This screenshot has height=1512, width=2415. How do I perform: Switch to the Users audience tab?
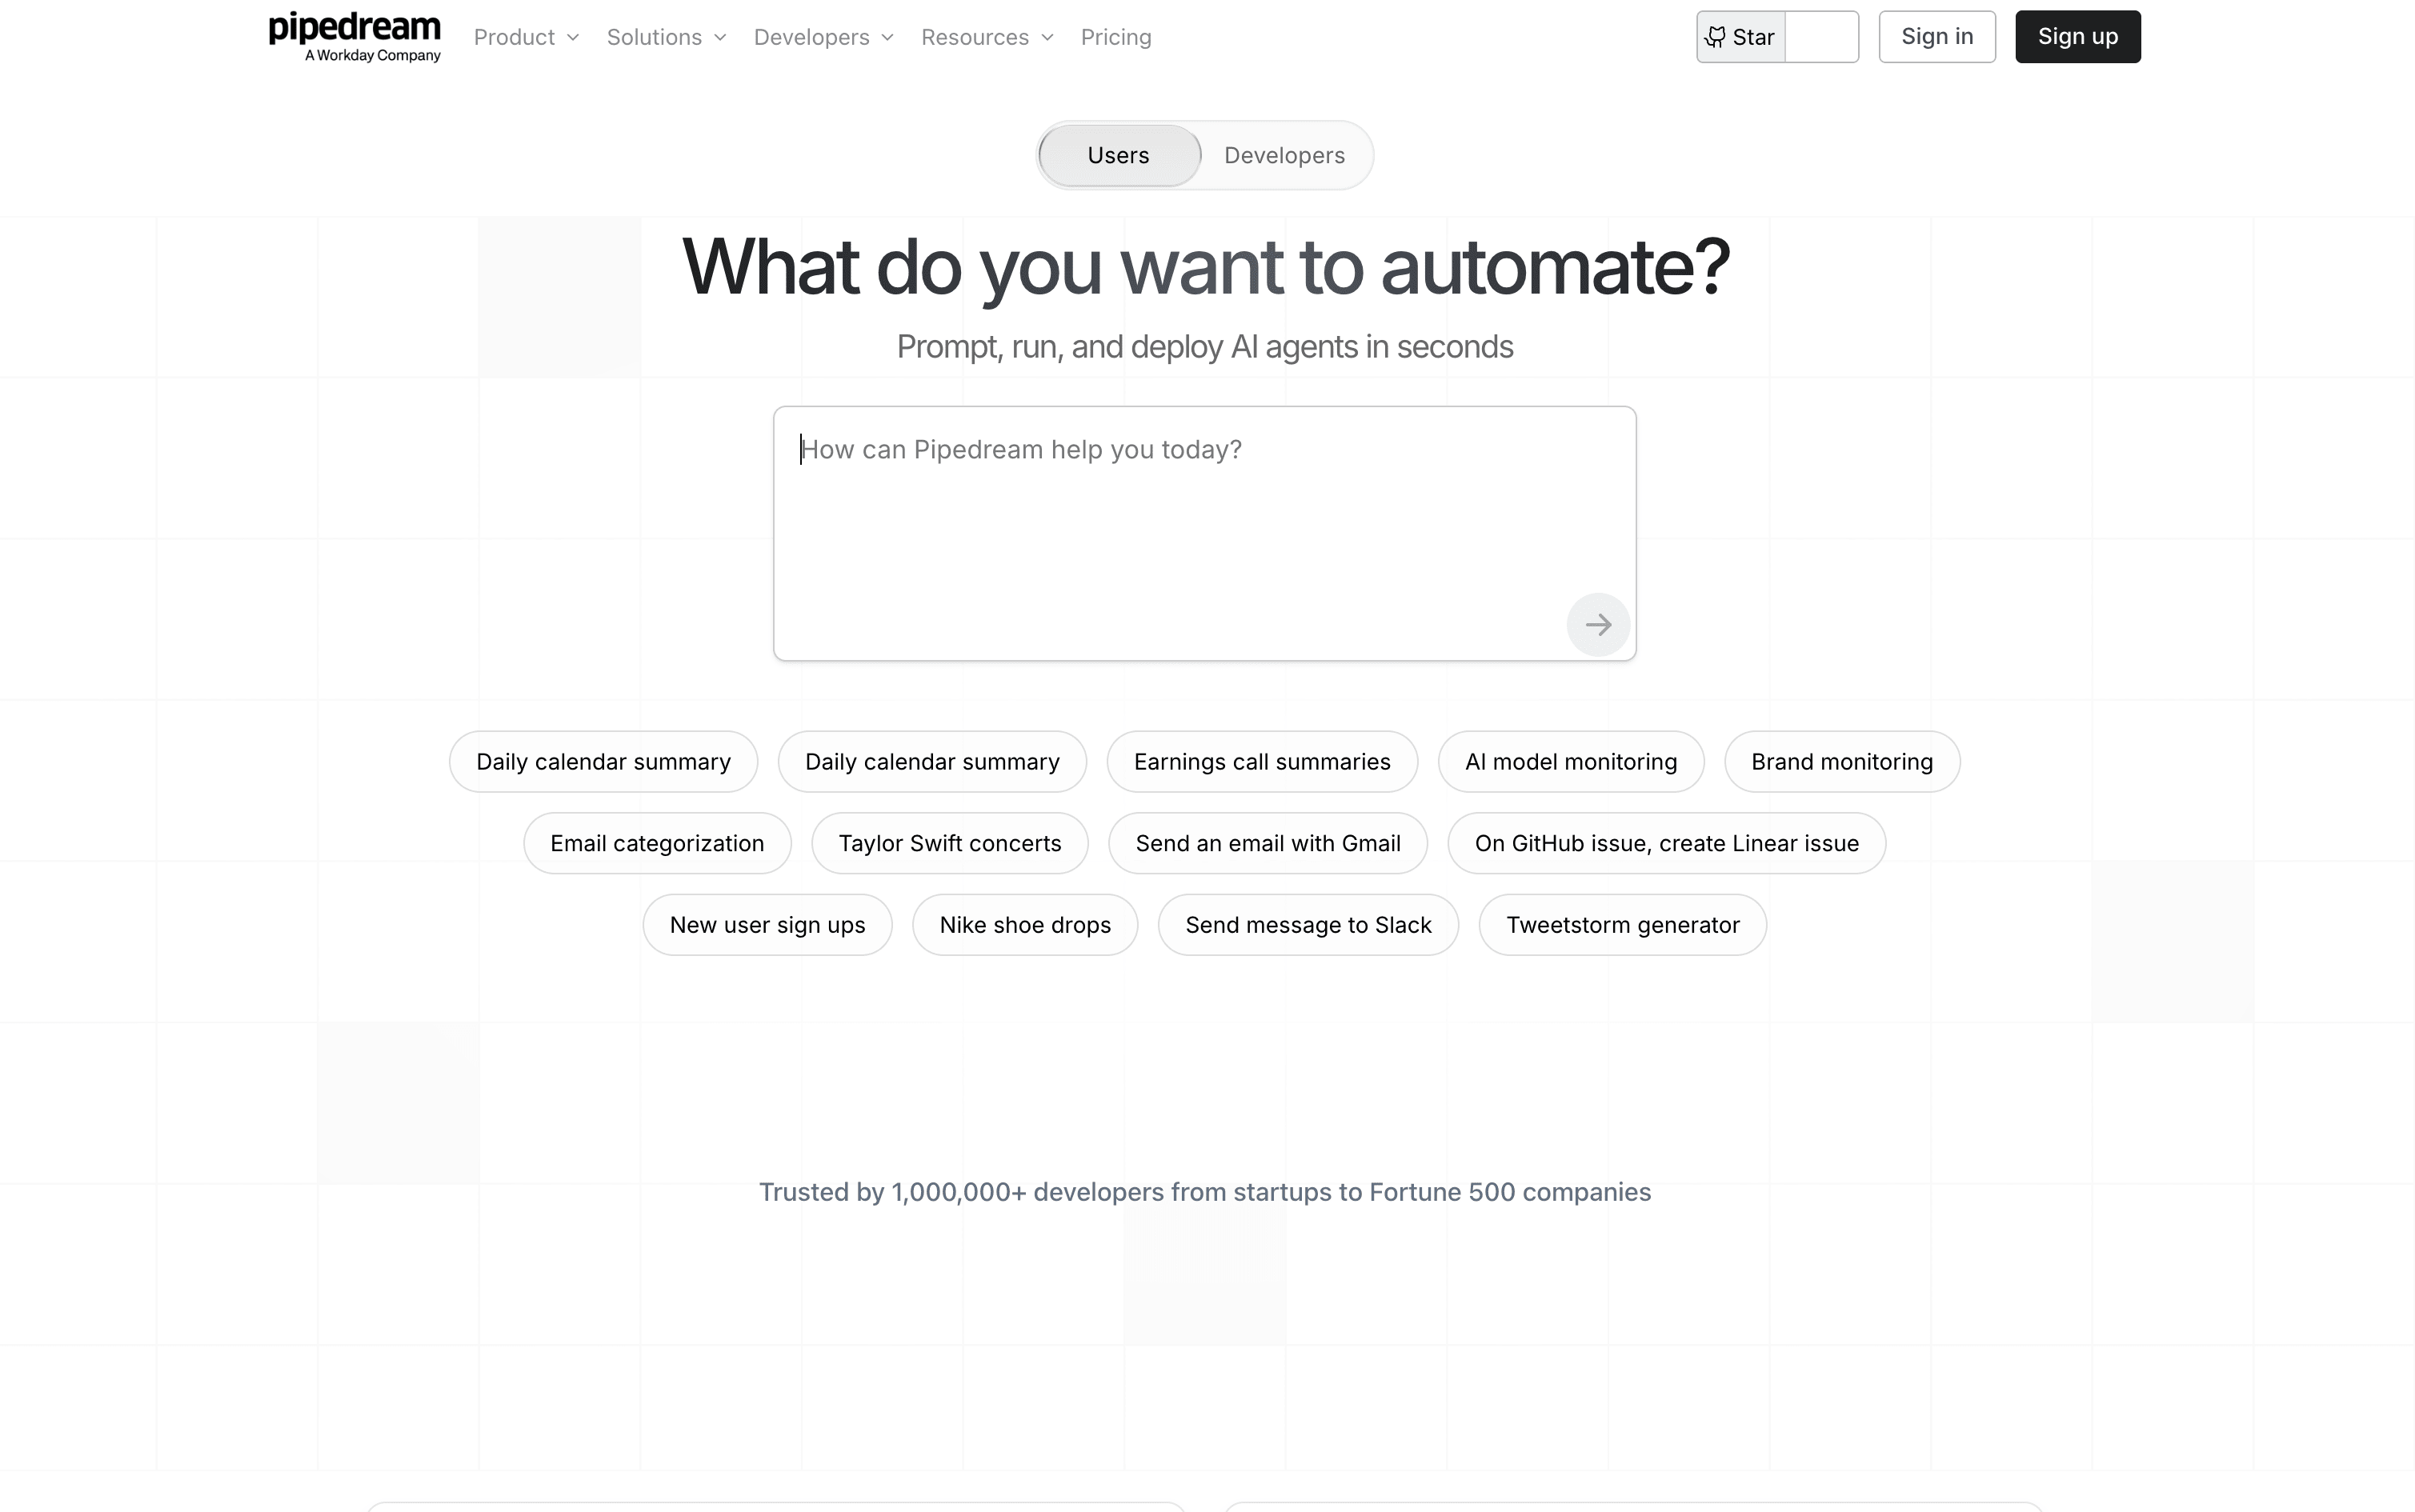point(1119,155)
